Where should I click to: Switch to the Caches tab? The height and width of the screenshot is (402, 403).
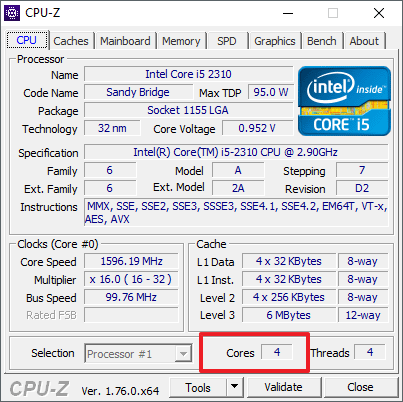pyautogui.click(x=71, y=41)
